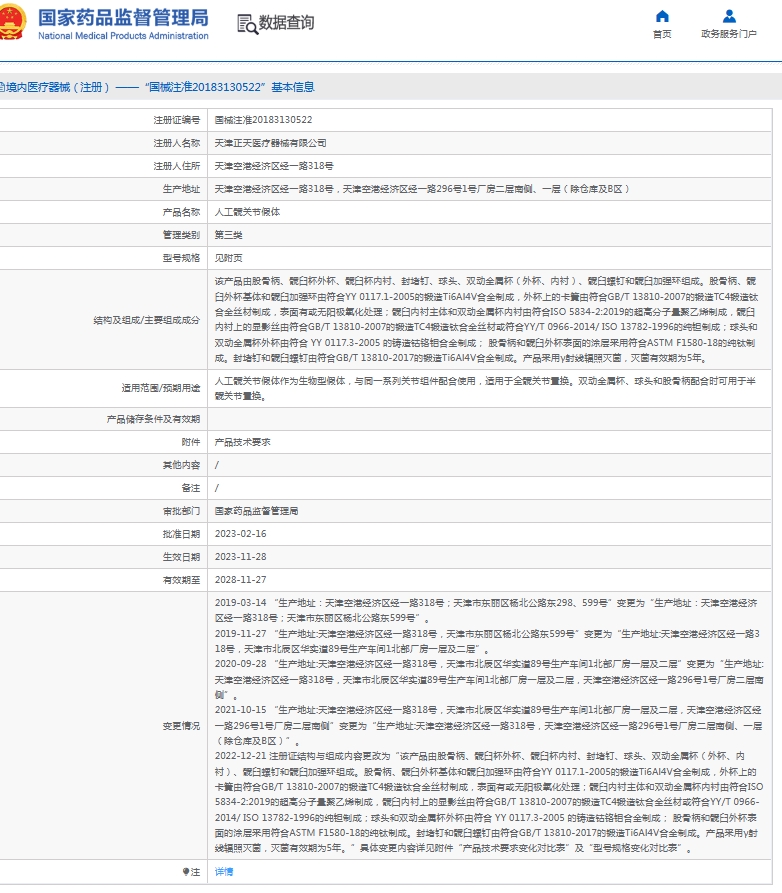Click the 管理类别 row label

click(181, 235)
